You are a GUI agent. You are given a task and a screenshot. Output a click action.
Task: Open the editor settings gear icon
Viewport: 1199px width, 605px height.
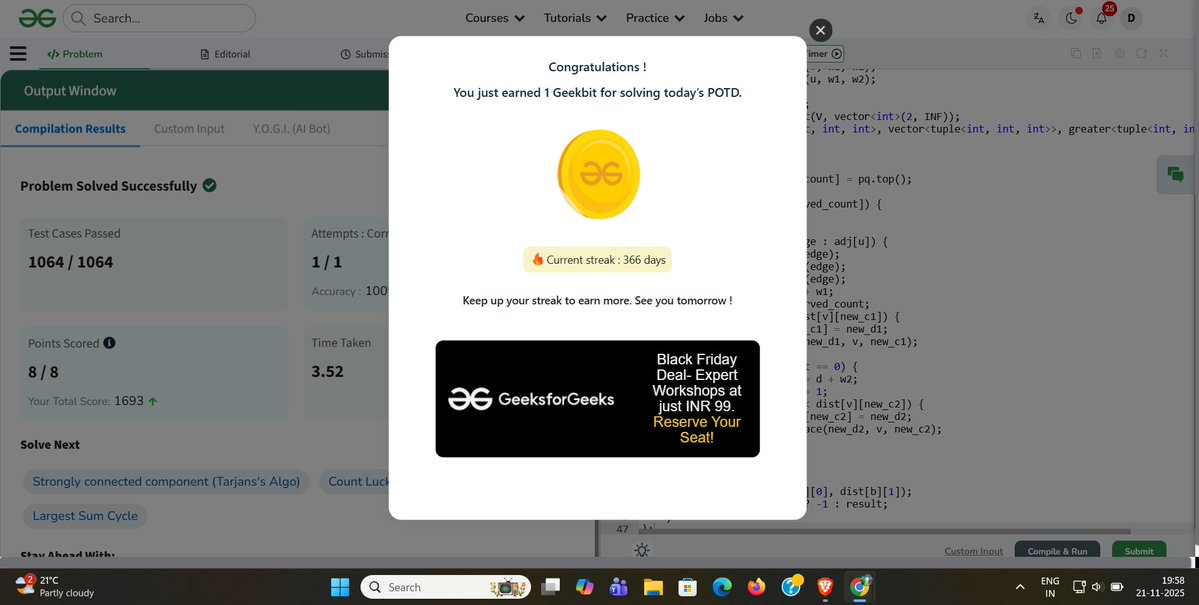(x=1119, y=53)
